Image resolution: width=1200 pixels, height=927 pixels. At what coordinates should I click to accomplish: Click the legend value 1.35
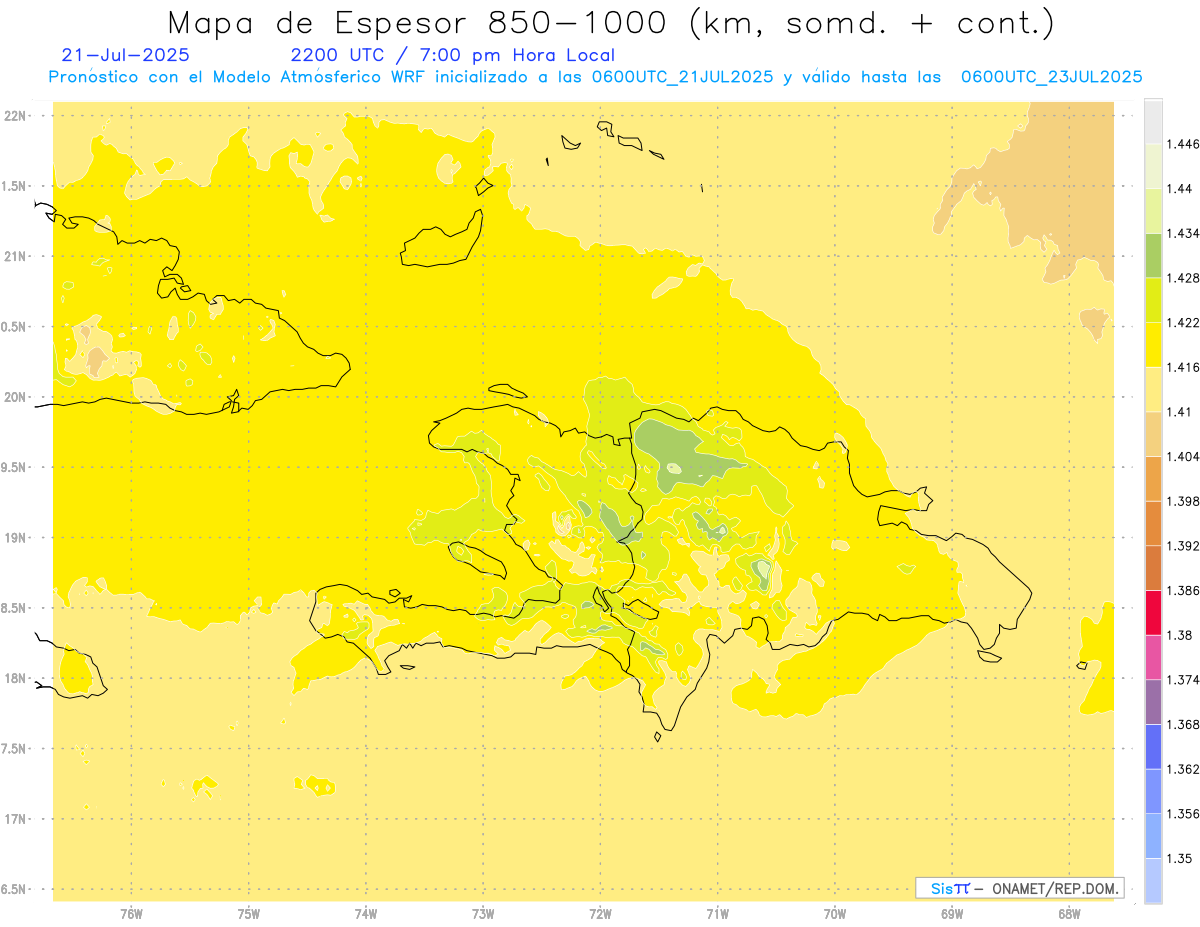[1180, 859]
